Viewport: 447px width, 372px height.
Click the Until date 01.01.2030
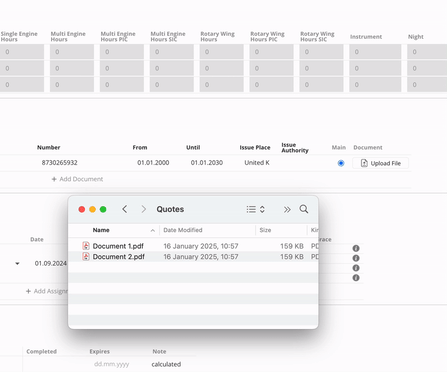(207, 163)
